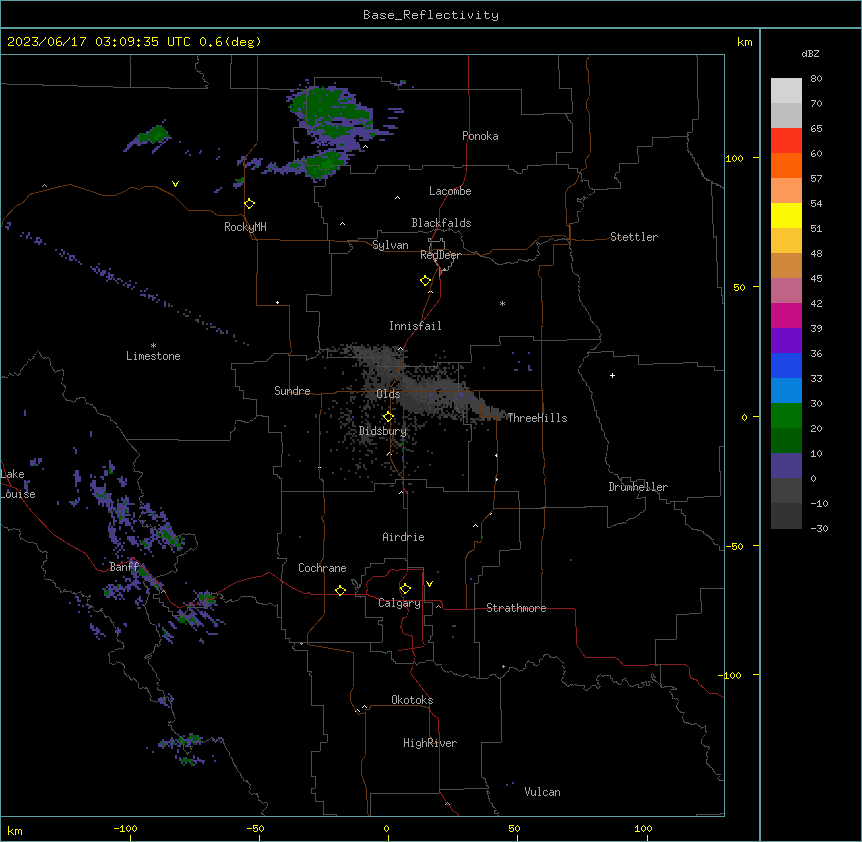Click the Lacombe city label
This screenshot has height=842, width=862.
tap(450, 191)
